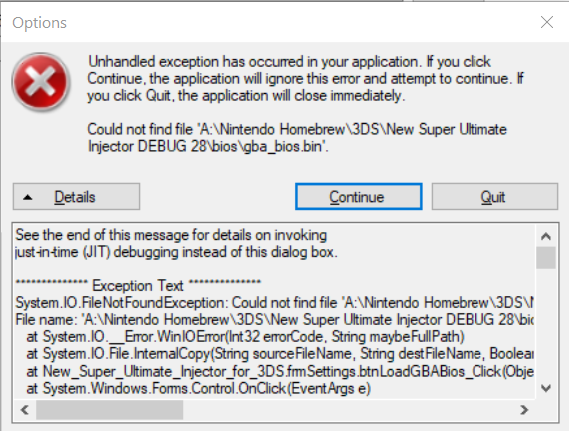Click the horizontal scrollbar right arrow
Image resolution: width=569 pixels, height=431 pixels.
pos(524,410)
